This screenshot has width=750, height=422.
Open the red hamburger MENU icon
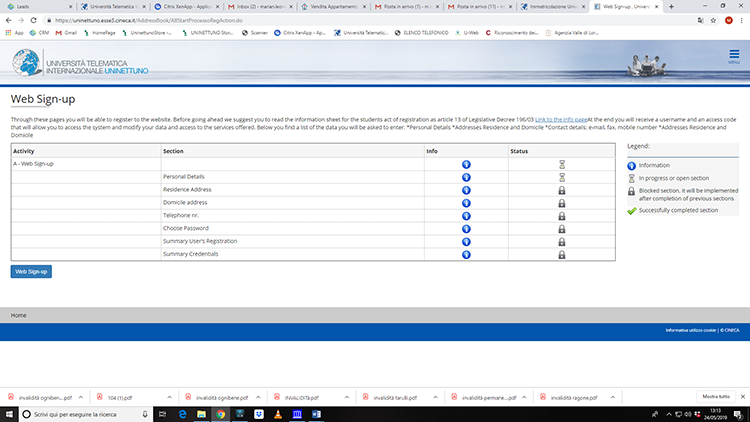click(x=733, y=55)
